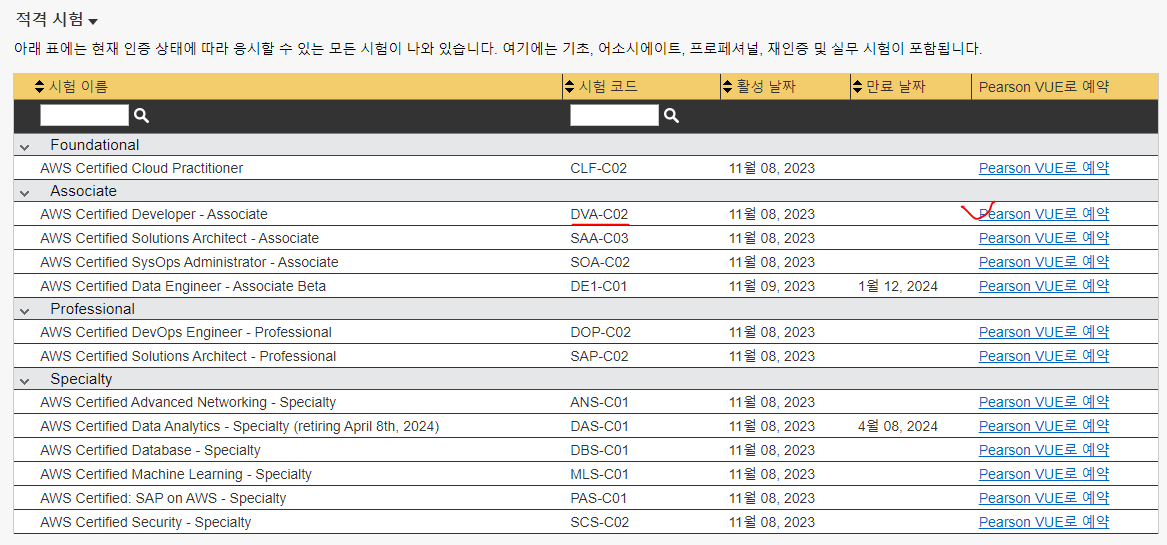
Task: Select AWS Certified Data Analytics - Specialty name
Action: (240, 427)
